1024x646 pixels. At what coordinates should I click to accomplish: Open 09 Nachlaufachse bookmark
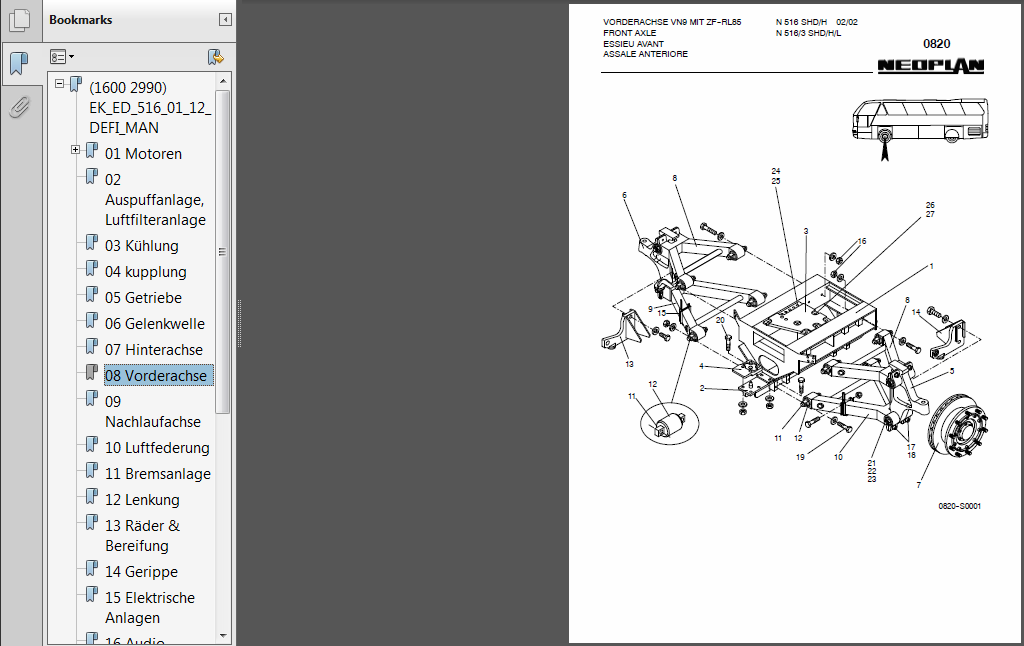(x=153, y=412)
